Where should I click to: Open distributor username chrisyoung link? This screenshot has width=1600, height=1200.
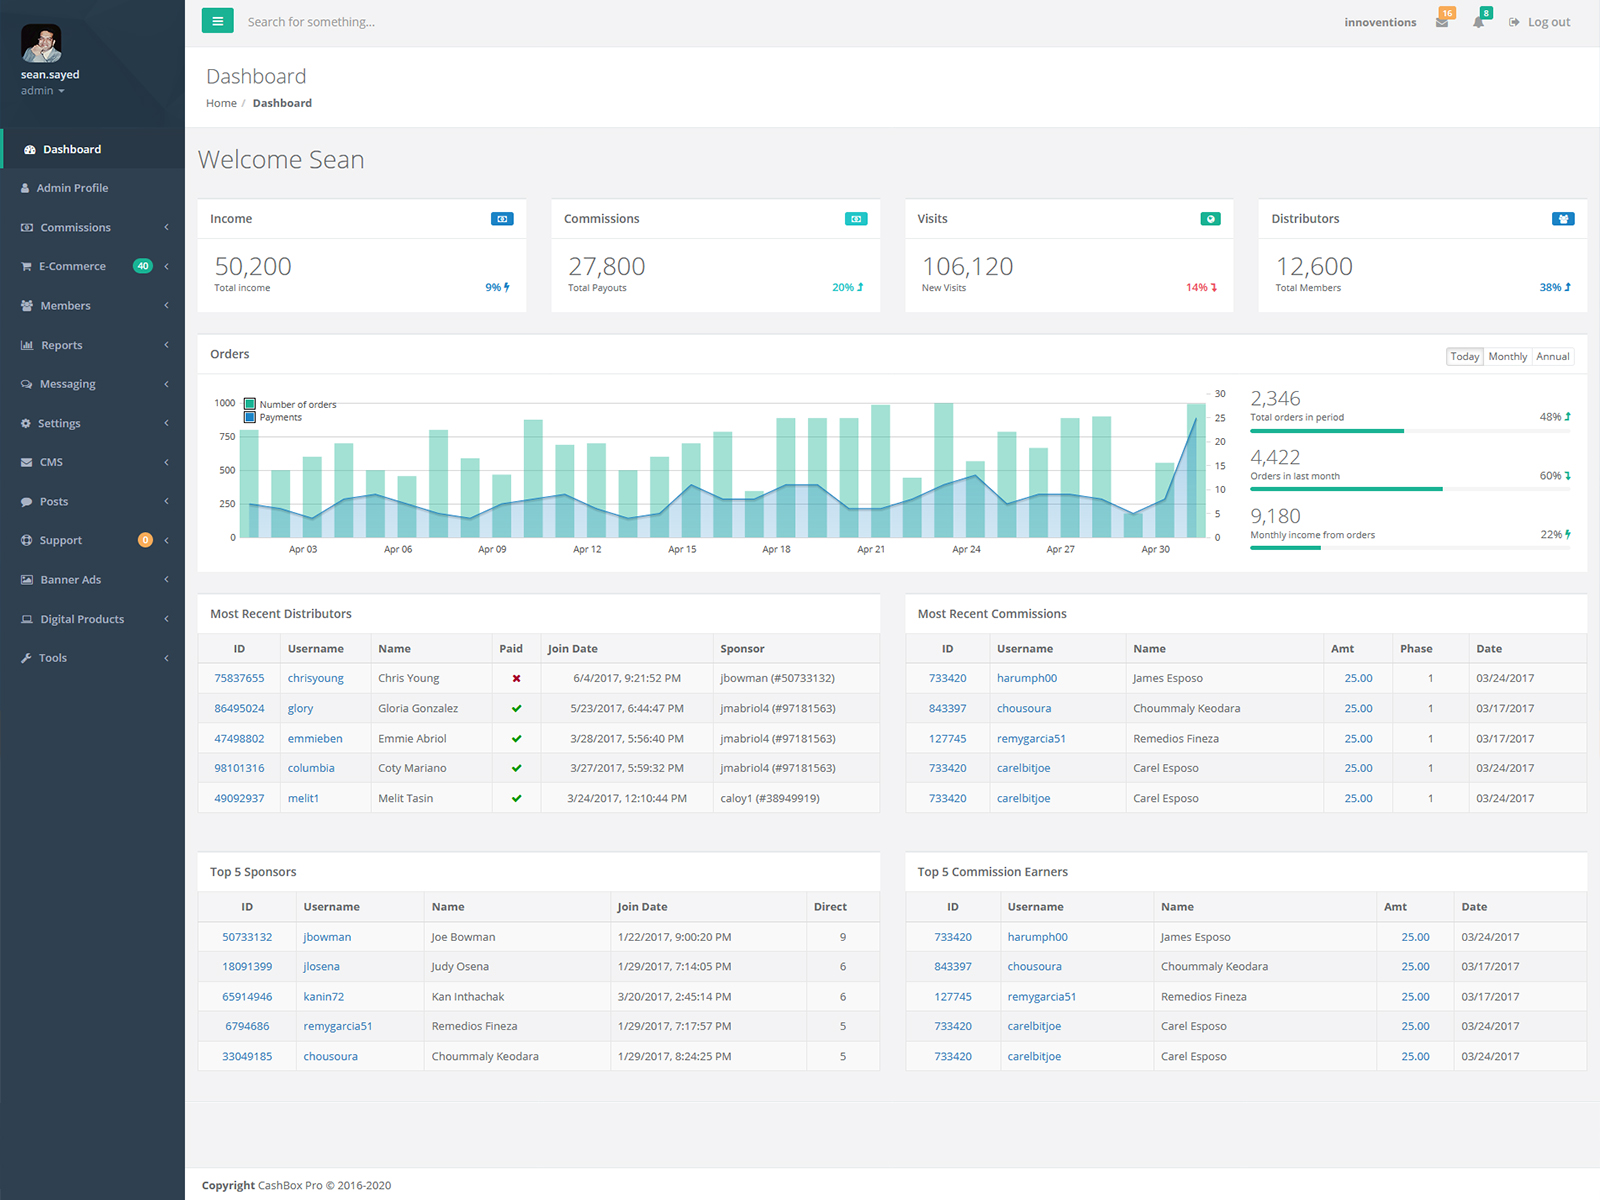click(316, 678)
